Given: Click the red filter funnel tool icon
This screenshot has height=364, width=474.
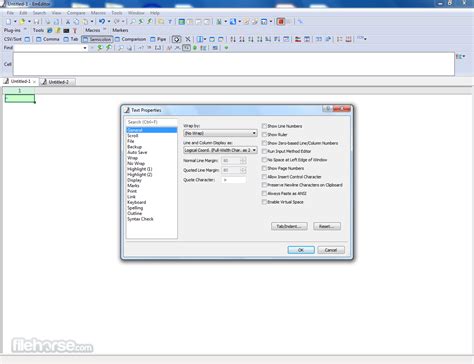Looking at the screenshot, I should pos(75,30).
